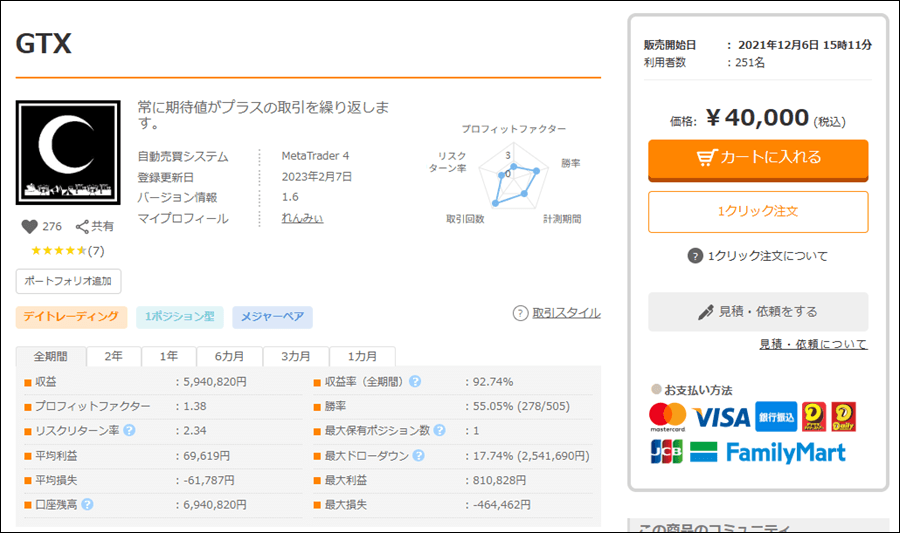
Task: Open 見積・依頼について link
Action: 813,345
